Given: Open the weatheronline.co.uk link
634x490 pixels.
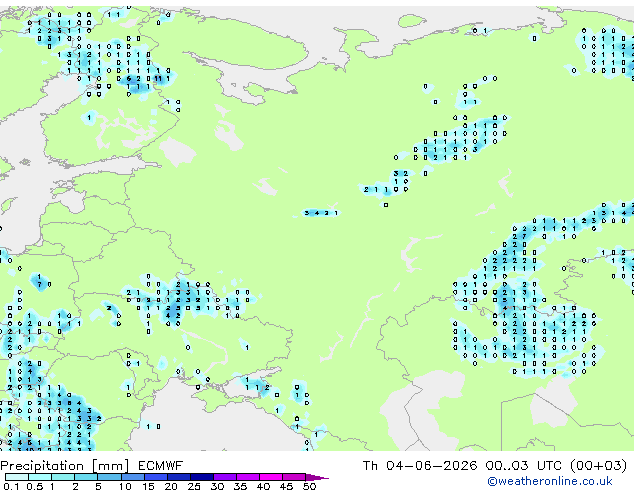Looking at the screenshot, I should 550,481.
